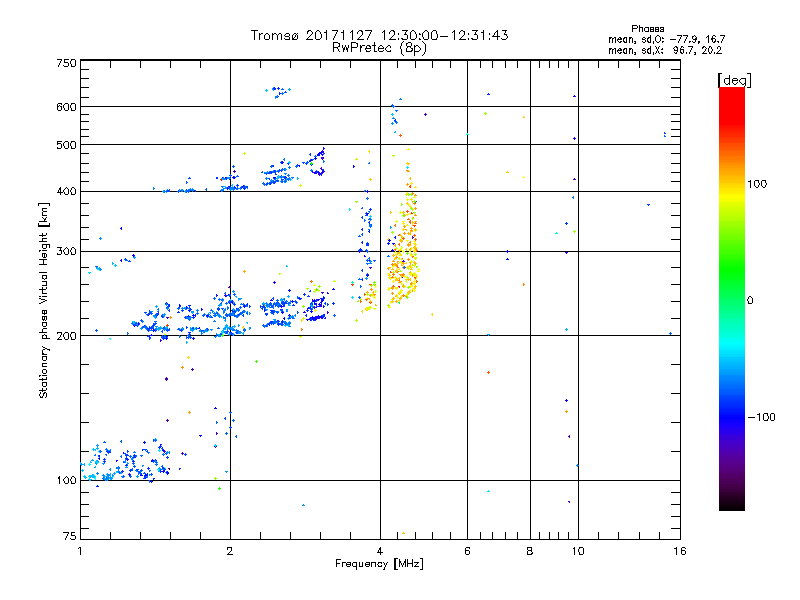This screenshot has width=800, height=600.
Task: Click the blue echo cluster above 600 km
Action: 278,92
